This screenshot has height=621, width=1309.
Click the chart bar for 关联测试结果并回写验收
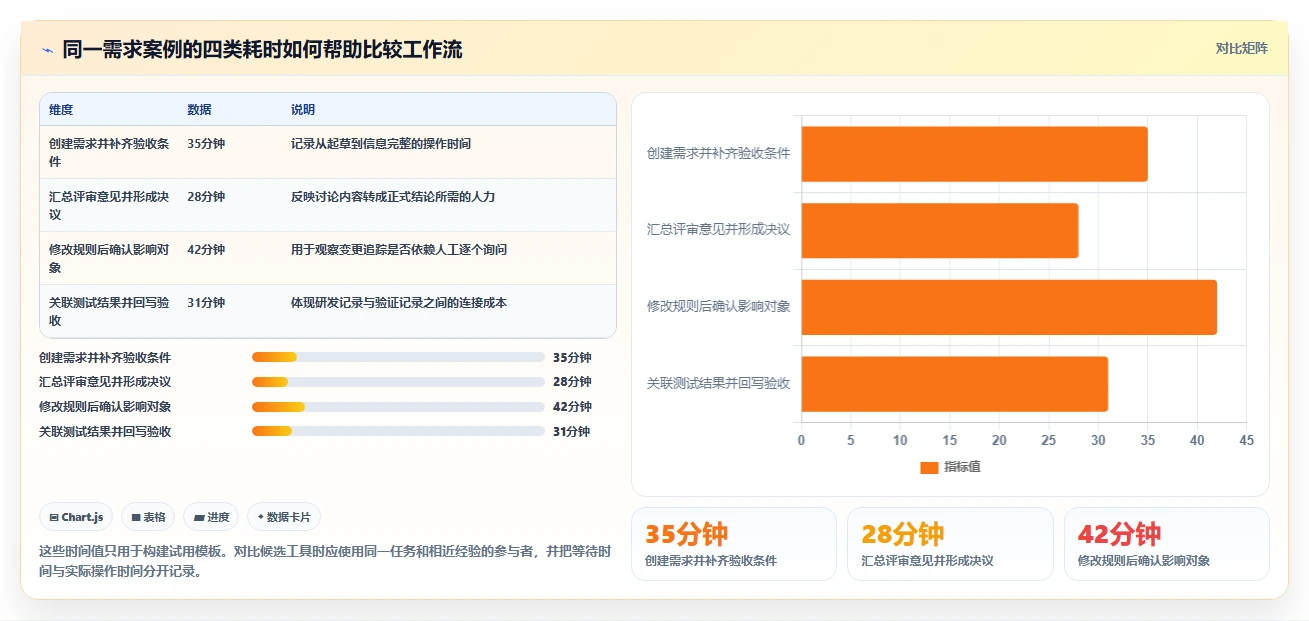pyautogui.click(x=954, y=384)
